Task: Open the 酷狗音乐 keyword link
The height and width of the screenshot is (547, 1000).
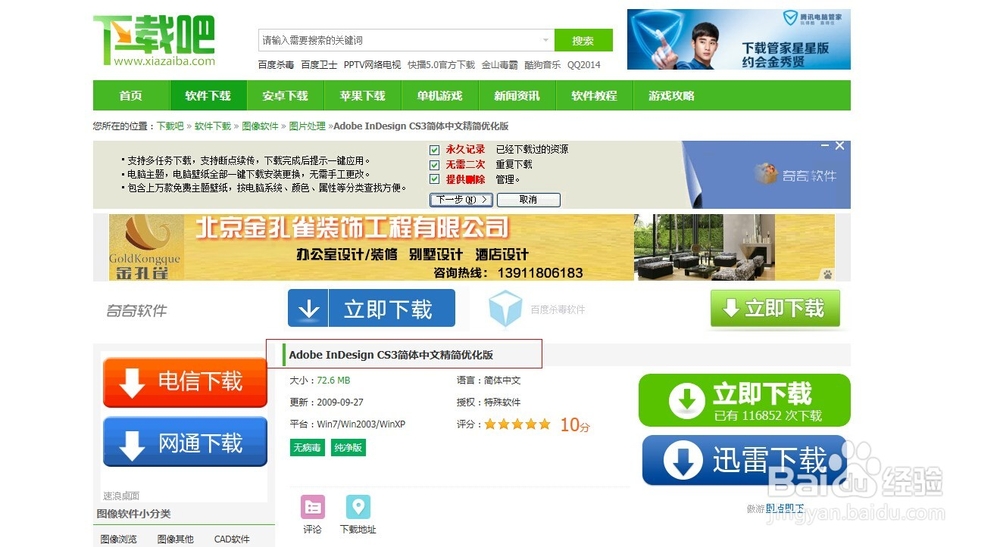Action: click(543, 64)
